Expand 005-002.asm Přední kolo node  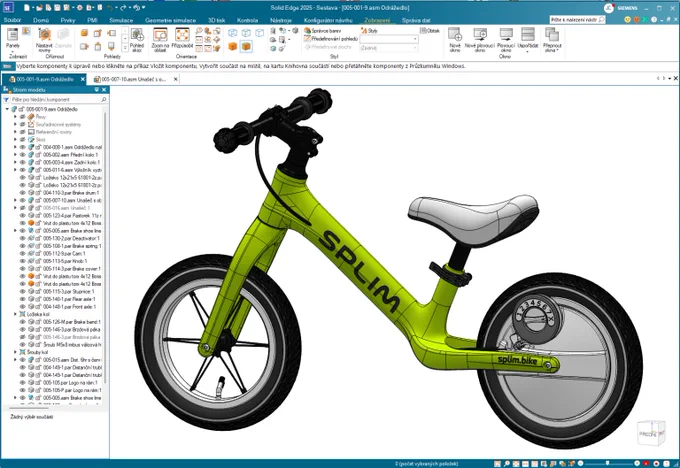pyautogui.click(x=15, y=155)
